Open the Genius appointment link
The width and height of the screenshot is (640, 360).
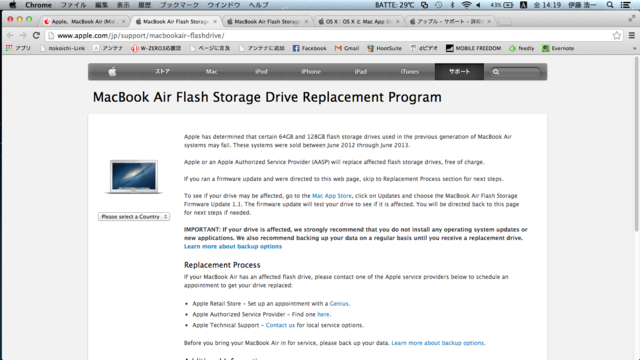339,304
